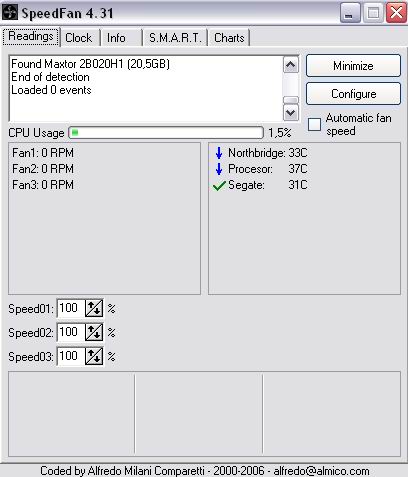Viewport: 408px width, 477px height.
Task: Click the Minimize button in the panel
Action: (x=353, y=66)
